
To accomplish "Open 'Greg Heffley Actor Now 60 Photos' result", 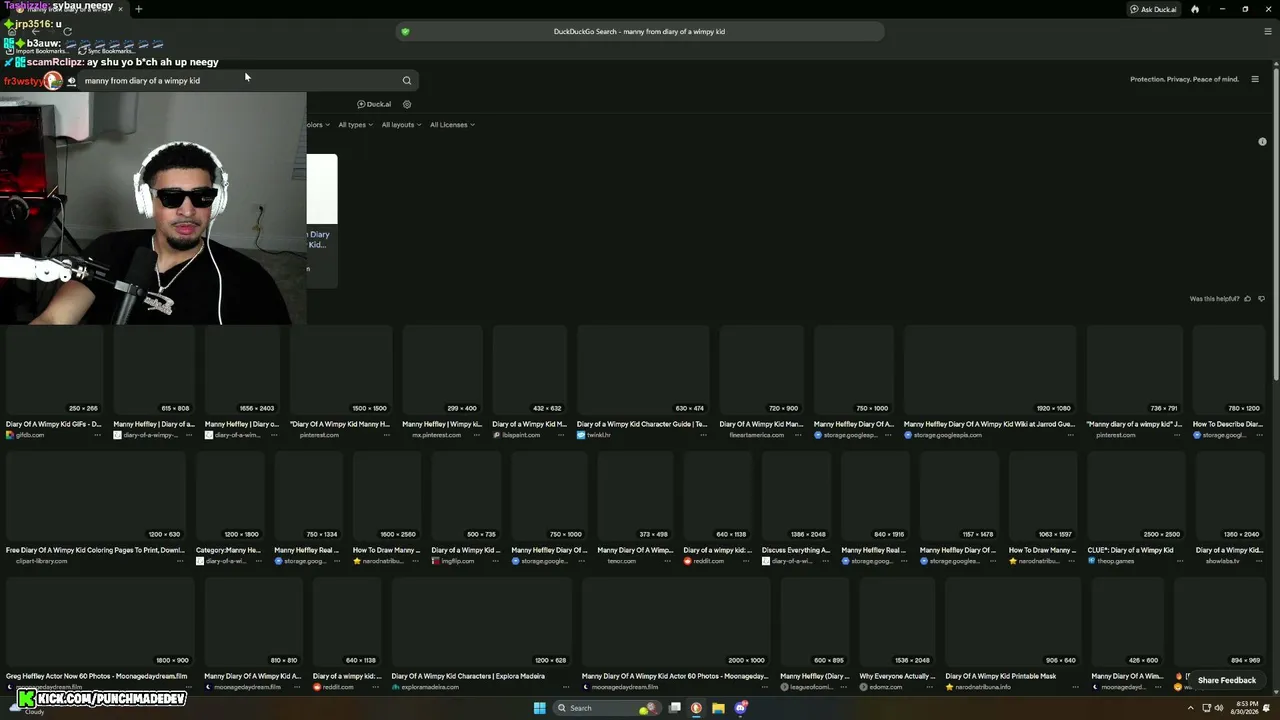I will click(x=96, y=676).
